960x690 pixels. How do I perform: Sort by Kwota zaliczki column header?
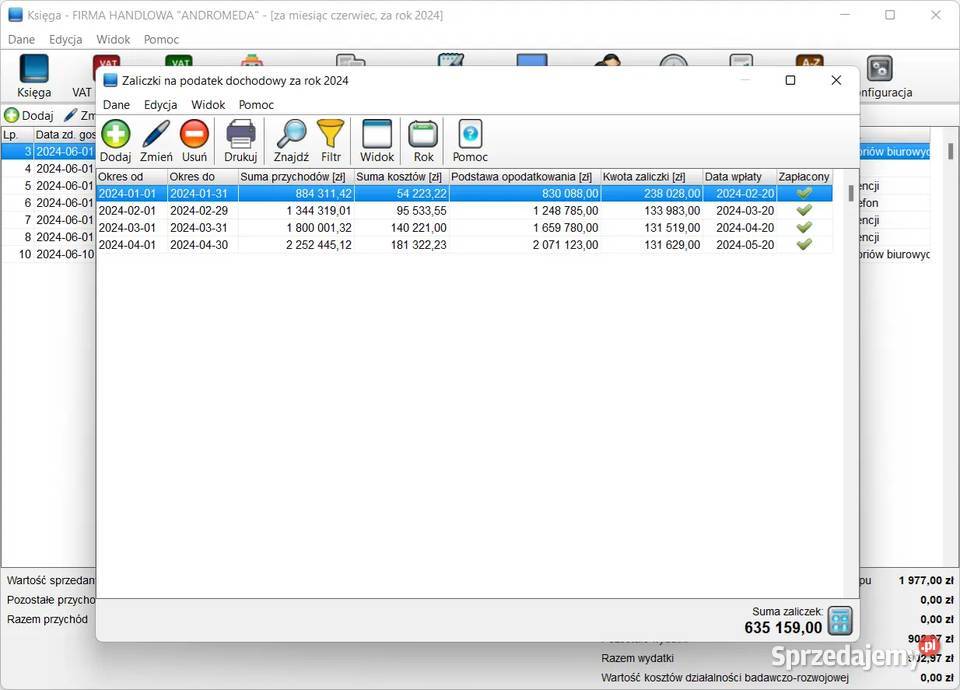point(650,177)
